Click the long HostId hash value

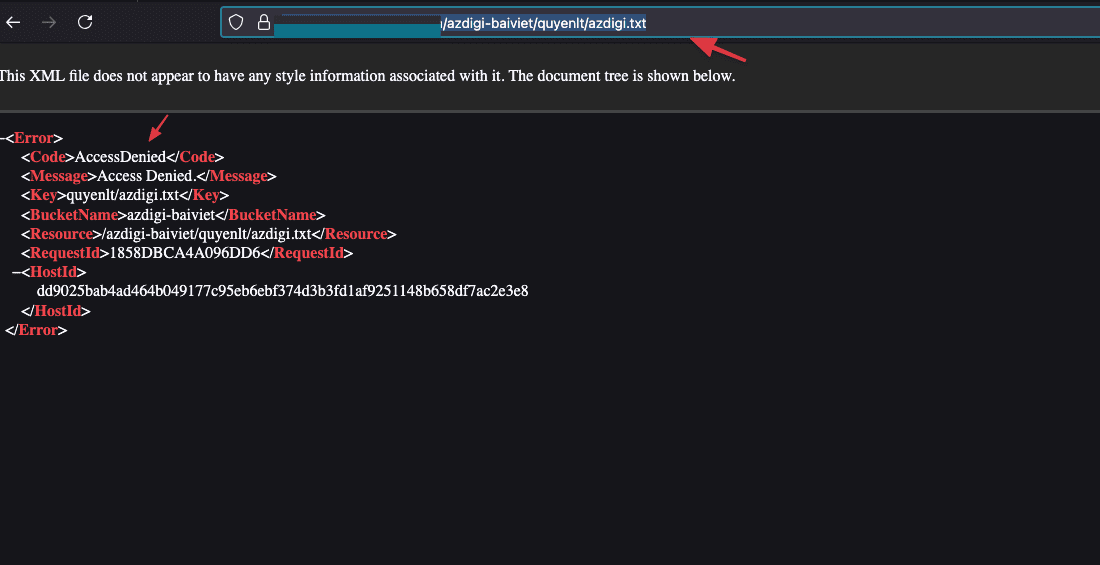[282, 291]
